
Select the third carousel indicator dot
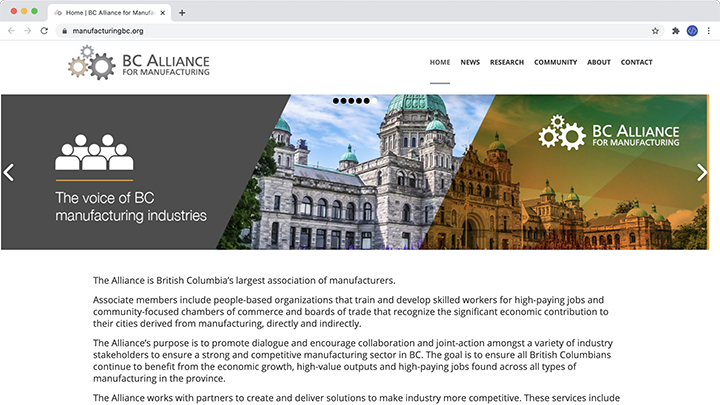(351, 101)
